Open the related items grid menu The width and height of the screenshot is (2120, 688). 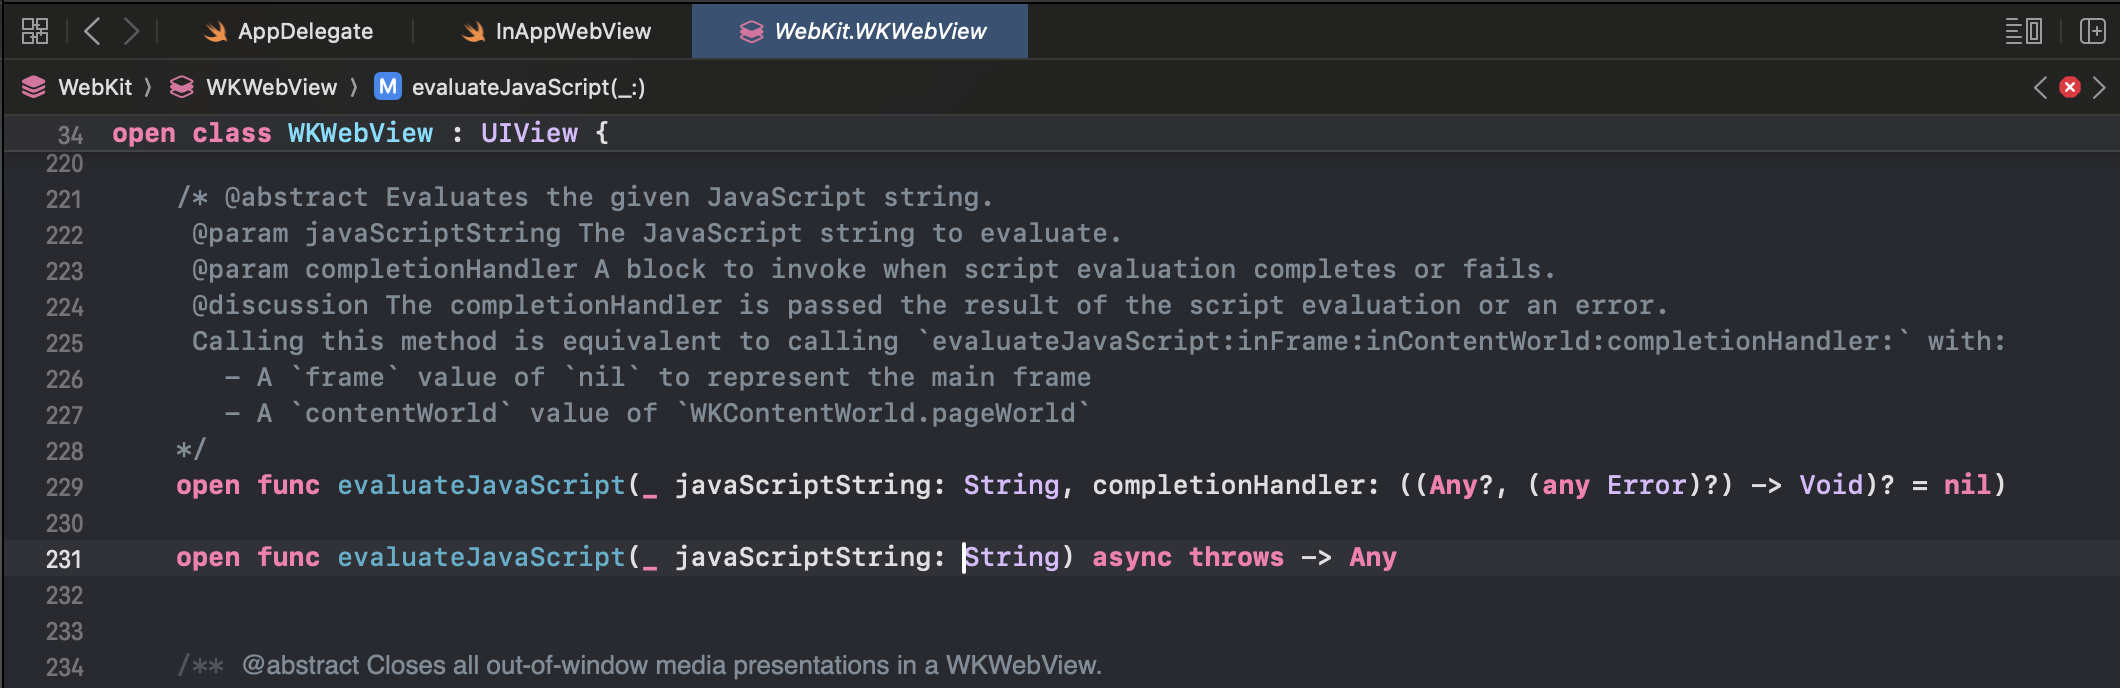(35, 31)
